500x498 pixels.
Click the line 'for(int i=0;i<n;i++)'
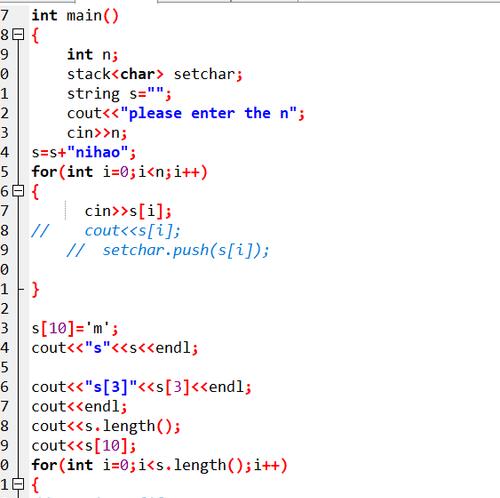(x=120, y=172)
